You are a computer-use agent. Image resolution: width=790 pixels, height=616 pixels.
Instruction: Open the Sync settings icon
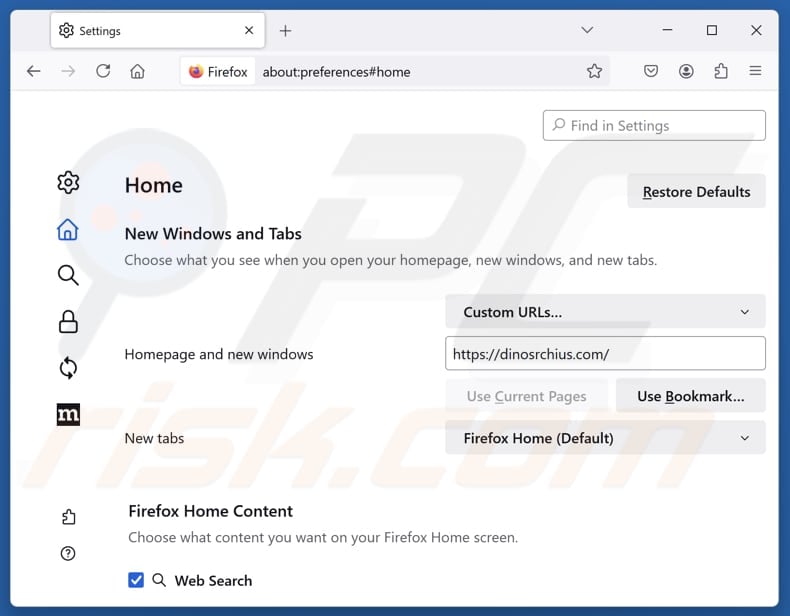click(68, 368)
